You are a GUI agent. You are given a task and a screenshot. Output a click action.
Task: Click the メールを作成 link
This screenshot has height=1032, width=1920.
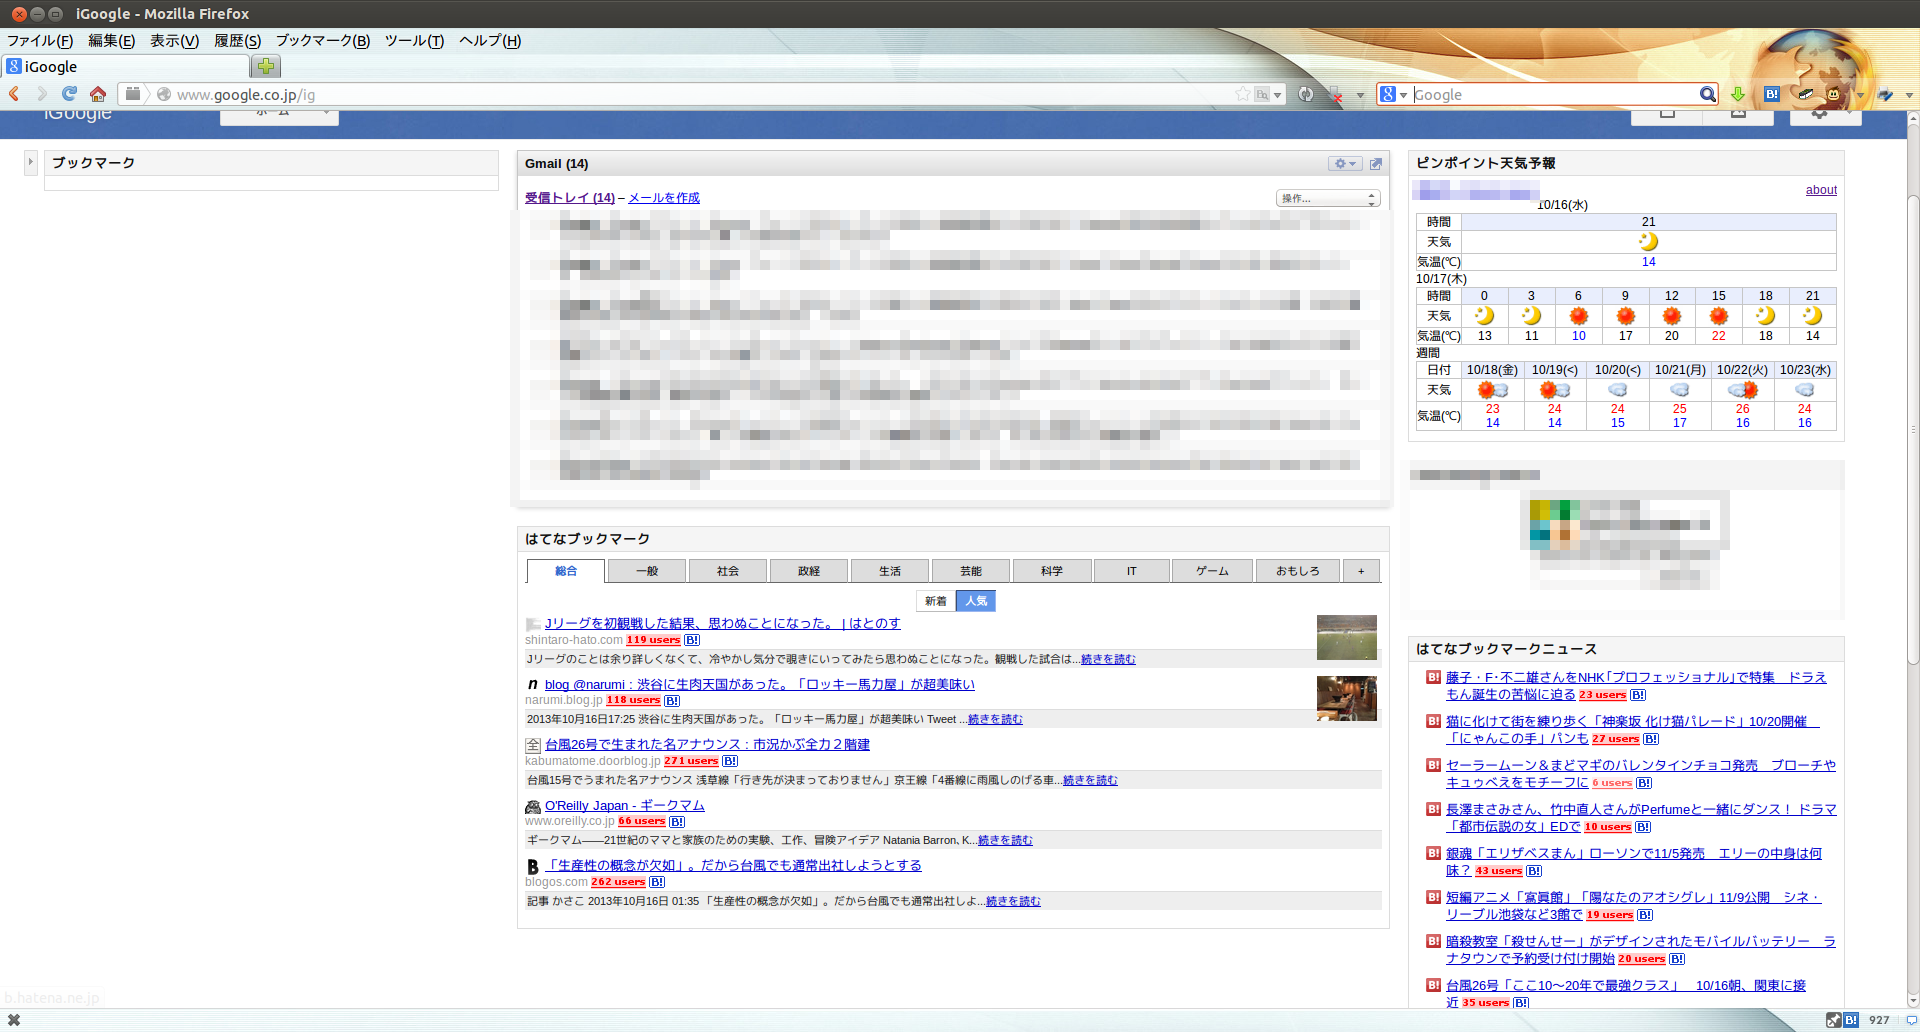pyautogui.click(x=664, y=198)
